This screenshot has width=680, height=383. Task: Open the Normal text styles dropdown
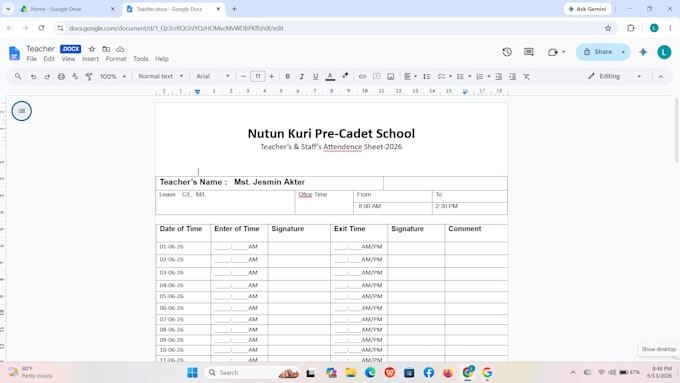tap(160, 76)
